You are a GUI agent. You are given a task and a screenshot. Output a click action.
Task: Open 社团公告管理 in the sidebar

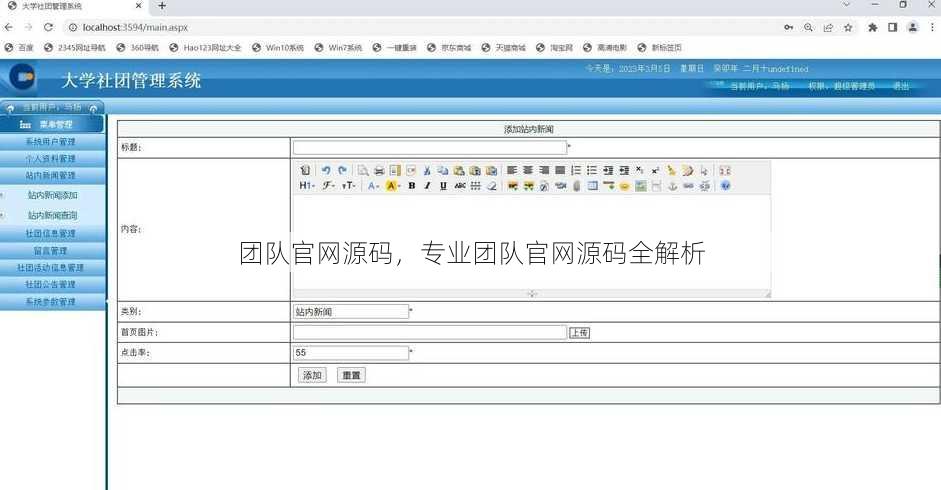(52, 284)
